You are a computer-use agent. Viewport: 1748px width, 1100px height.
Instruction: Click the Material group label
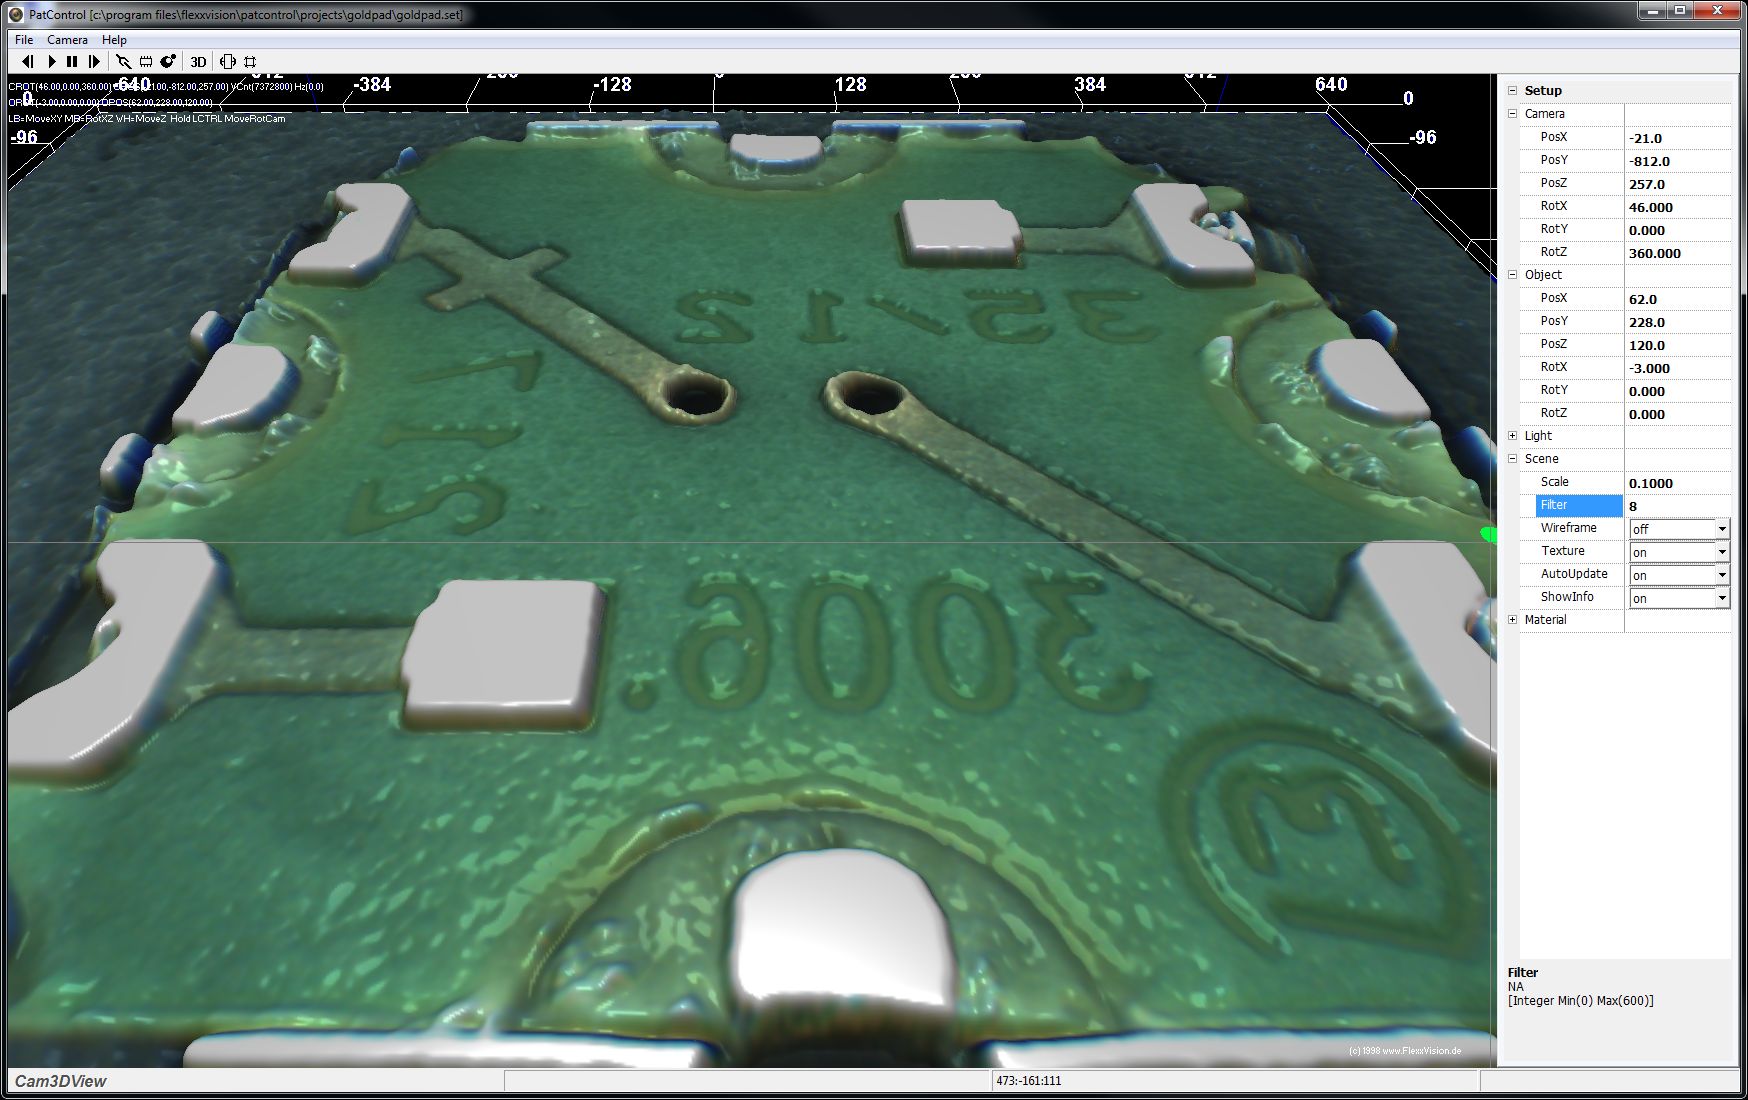click(1545, 620)
